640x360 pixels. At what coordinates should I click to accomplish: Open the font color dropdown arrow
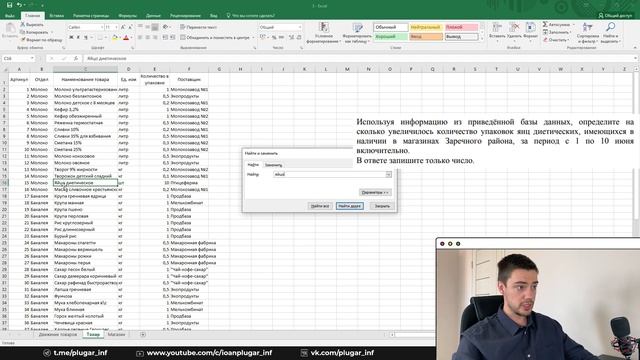click(x=131, y=38)
